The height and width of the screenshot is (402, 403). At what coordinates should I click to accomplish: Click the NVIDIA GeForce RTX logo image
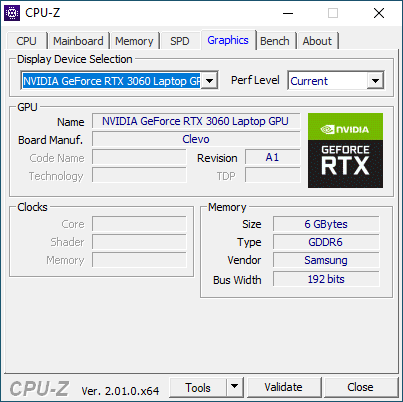(x=345, y=150)
